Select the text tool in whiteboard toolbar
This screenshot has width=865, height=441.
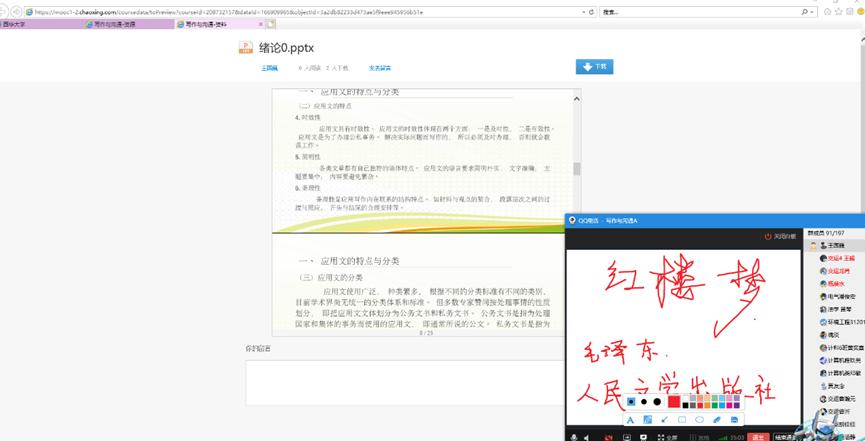tap(631, 420)
